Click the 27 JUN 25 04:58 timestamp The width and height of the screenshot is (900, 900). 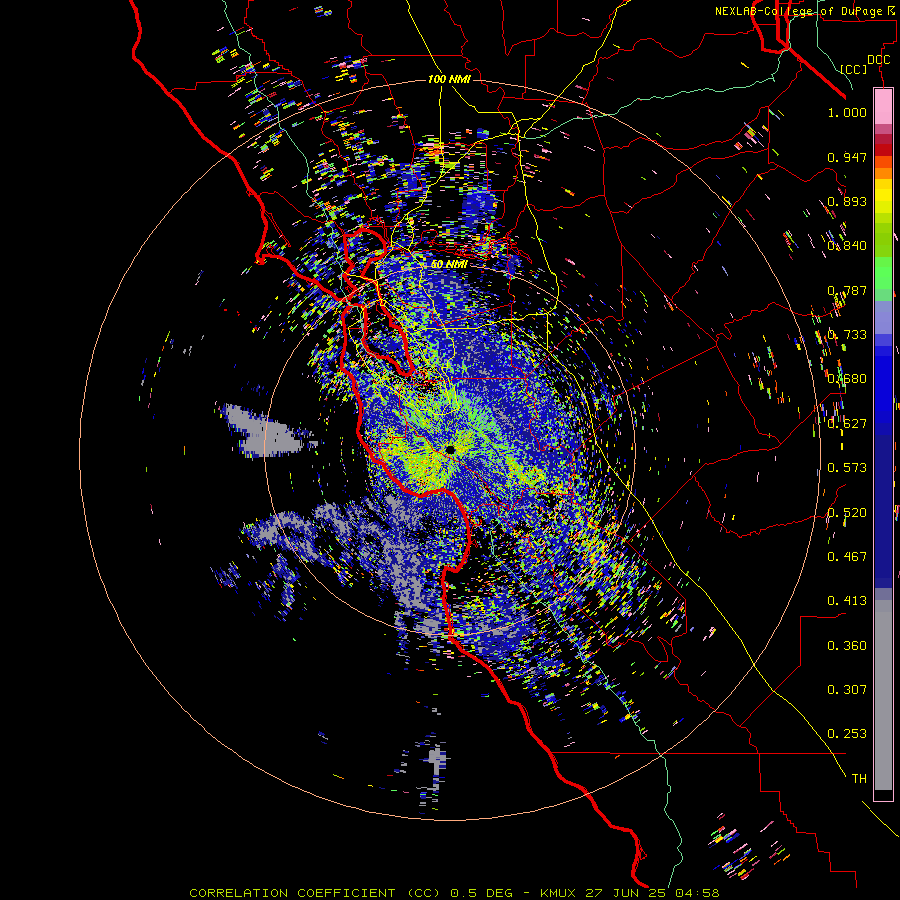[x=653, y=893]
